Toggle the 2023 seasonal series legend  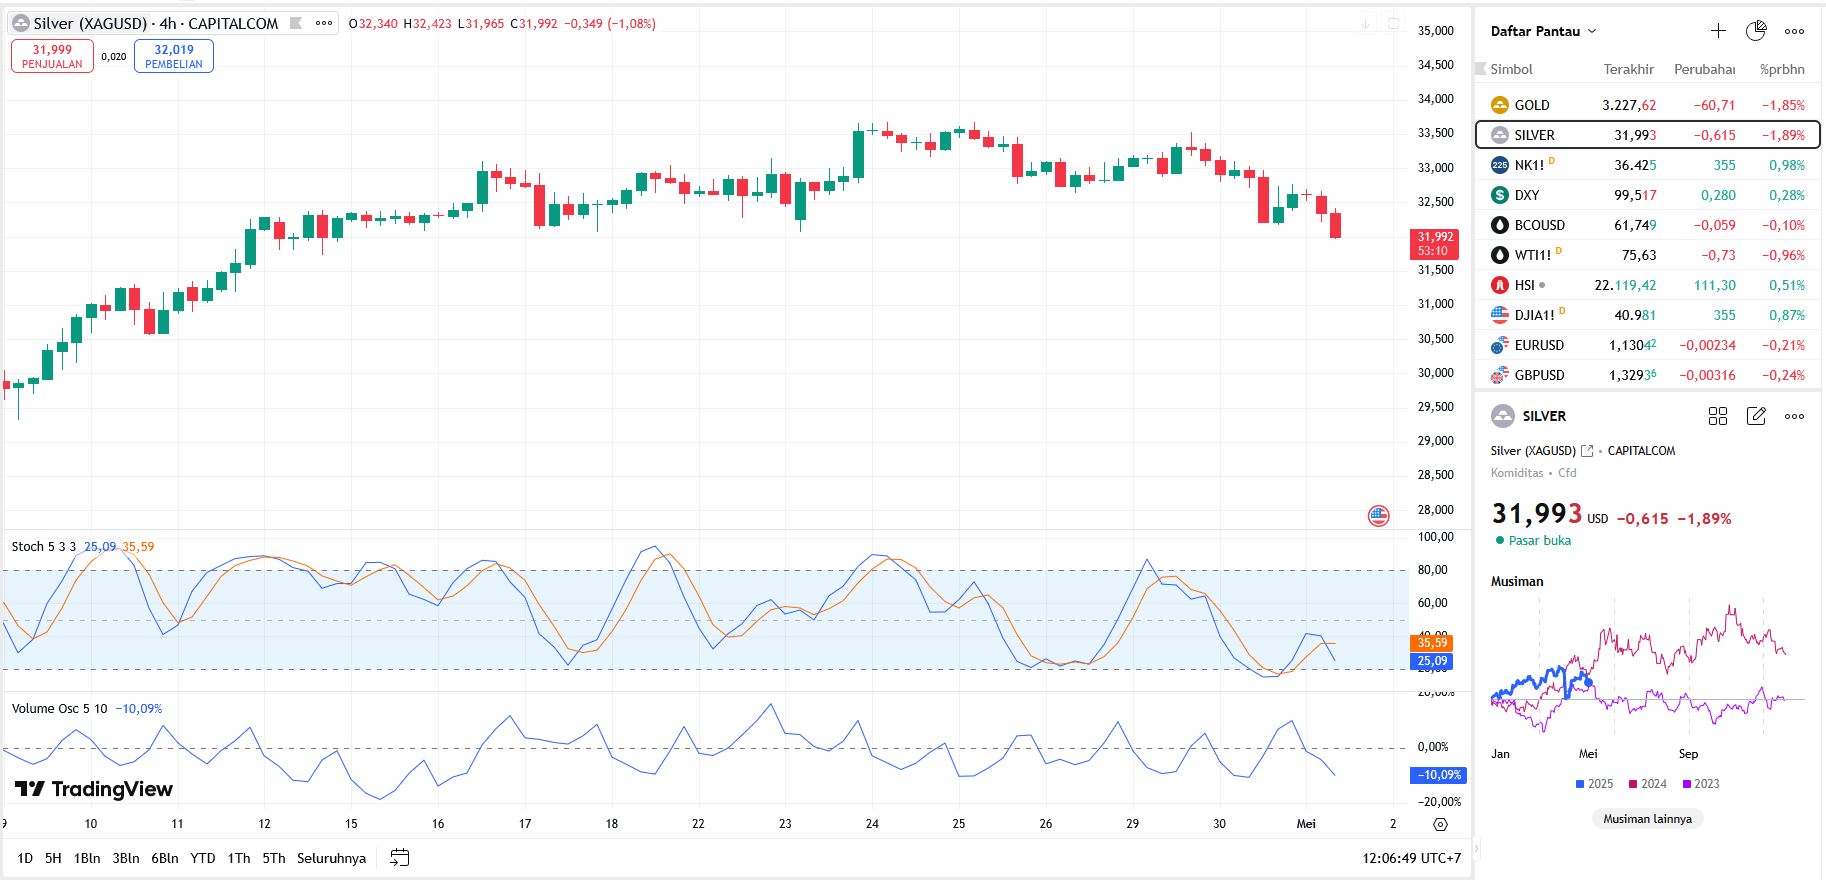coord(1700,784)
